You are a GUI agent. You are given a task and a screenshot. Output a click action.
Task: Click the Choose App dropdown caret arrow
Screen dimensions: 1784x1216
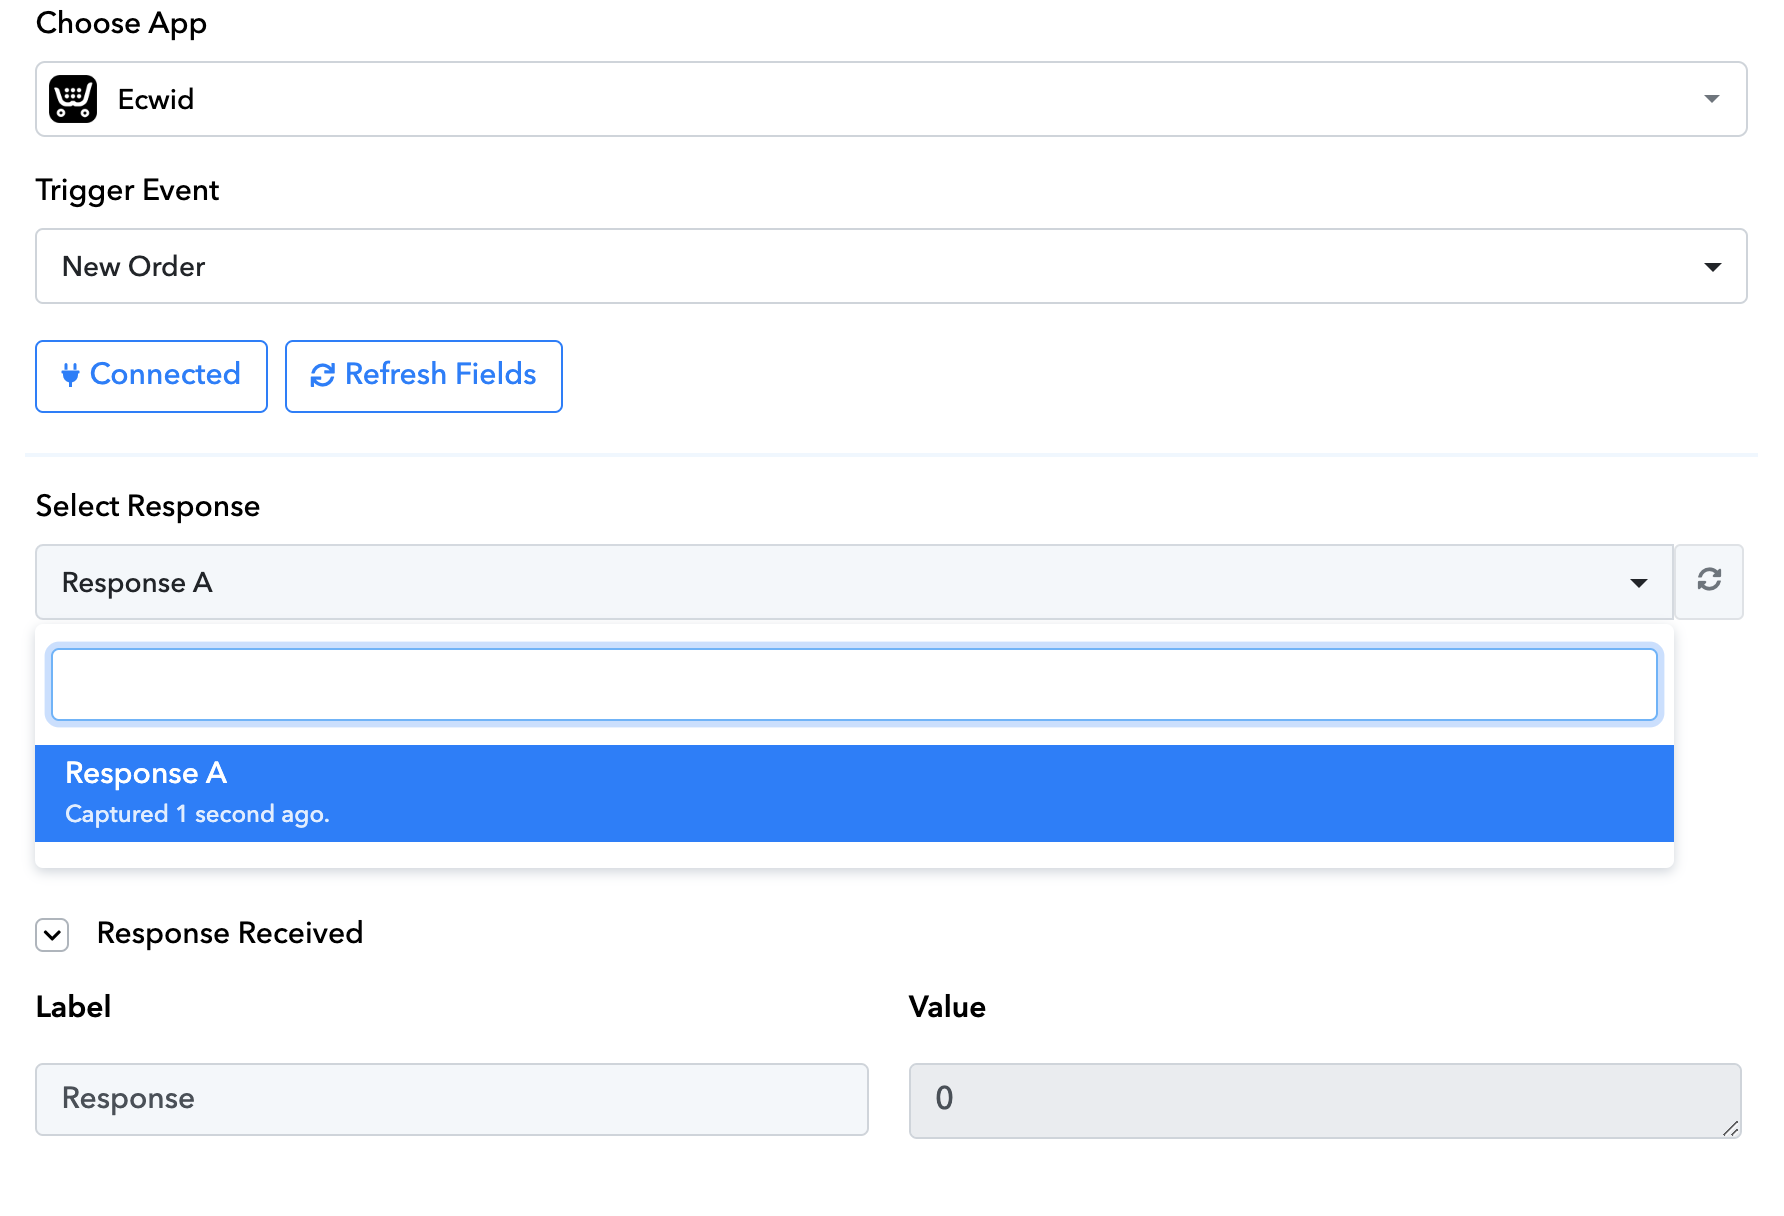[1712, 99]
